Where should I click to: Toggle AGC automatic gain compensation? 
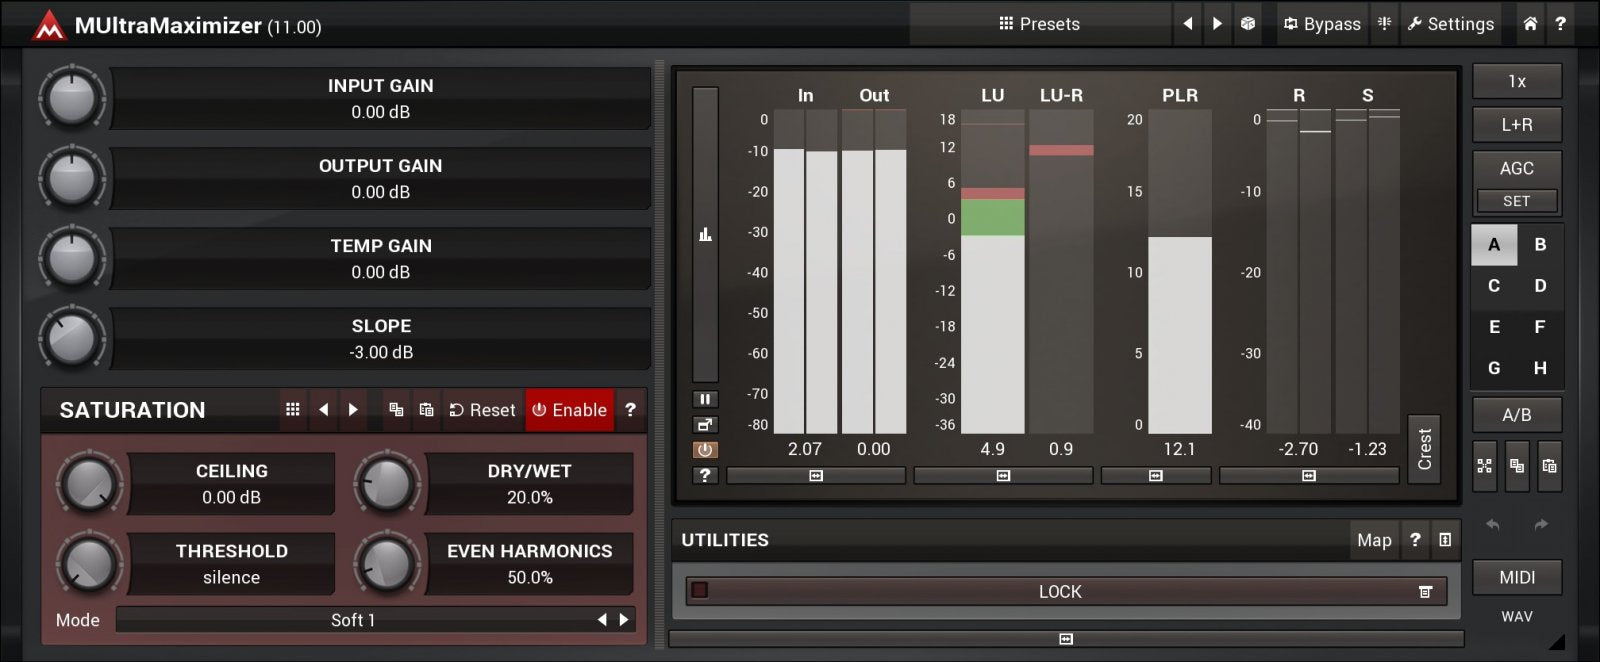[x=1517, y=168]
